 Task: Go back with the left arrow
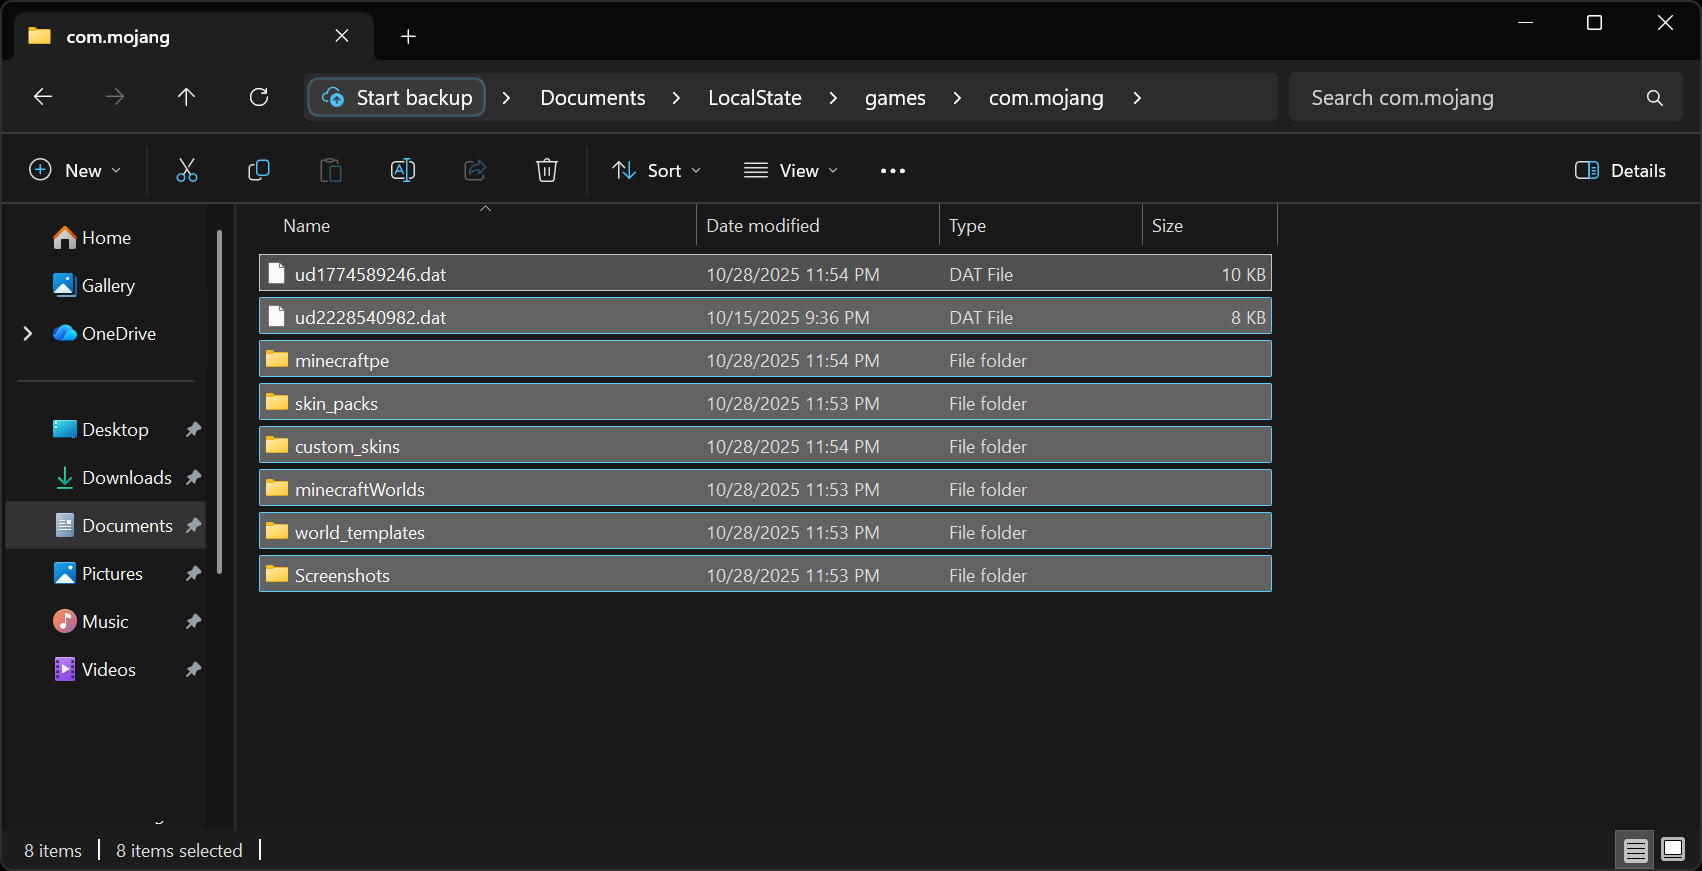pos(42,97)
